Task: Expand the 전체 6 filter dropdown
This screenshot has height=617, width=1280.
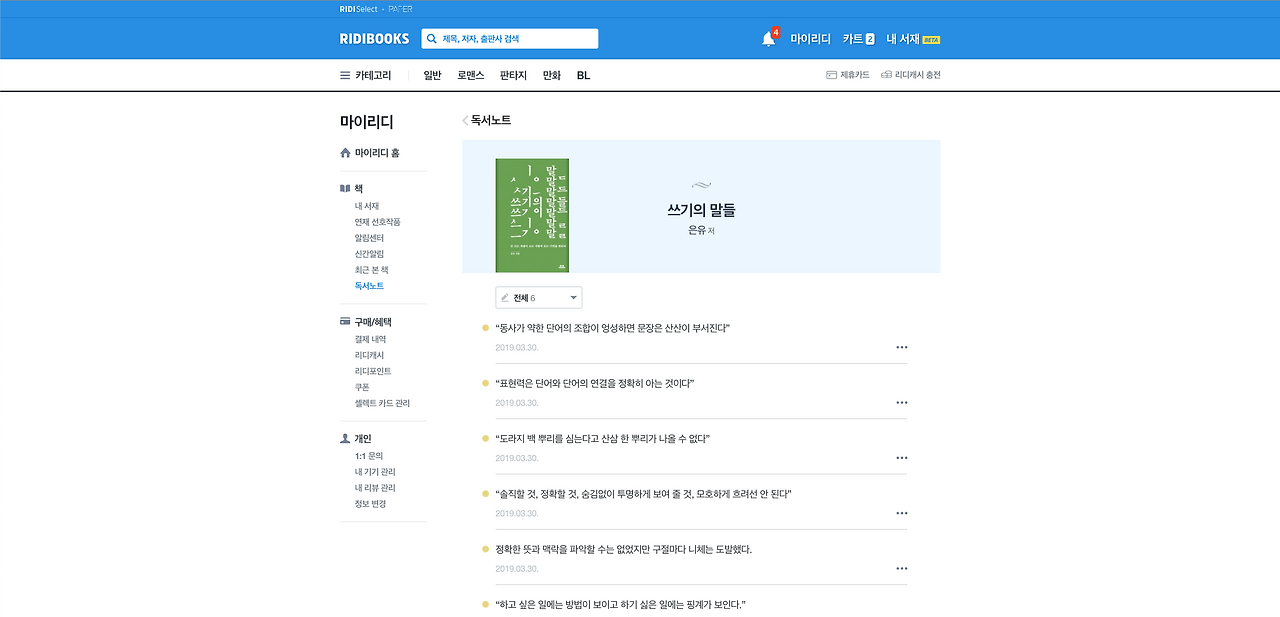Action: point(538,298)
